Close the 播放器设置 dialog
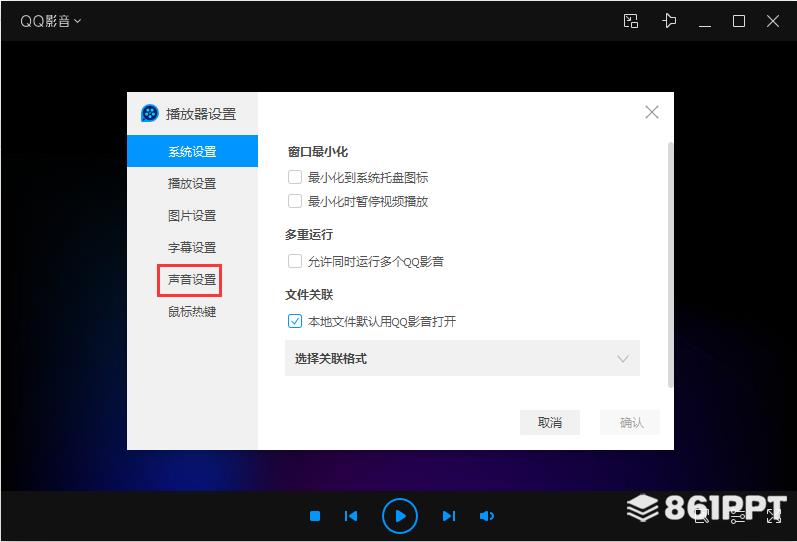The width and height of the screenshot is (797, 542). click(x=652, y=112)
